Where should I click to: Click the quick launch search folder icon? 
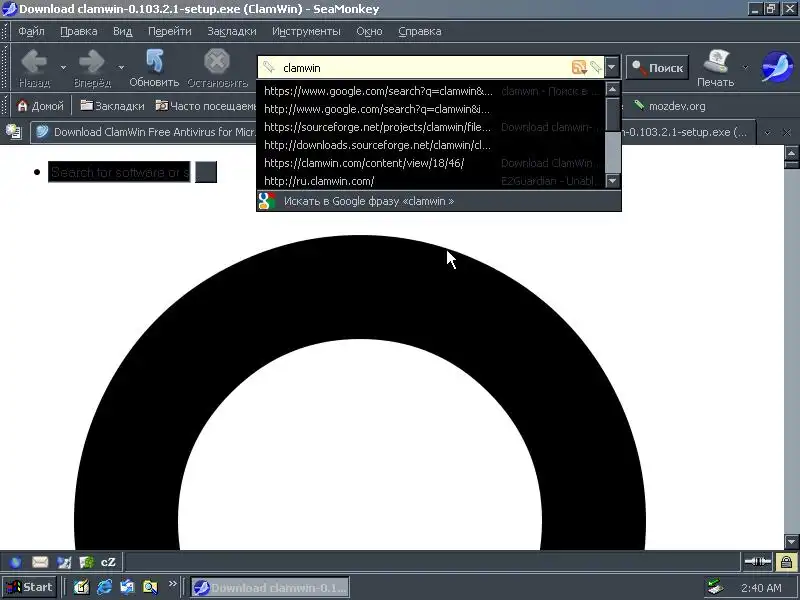150,587
